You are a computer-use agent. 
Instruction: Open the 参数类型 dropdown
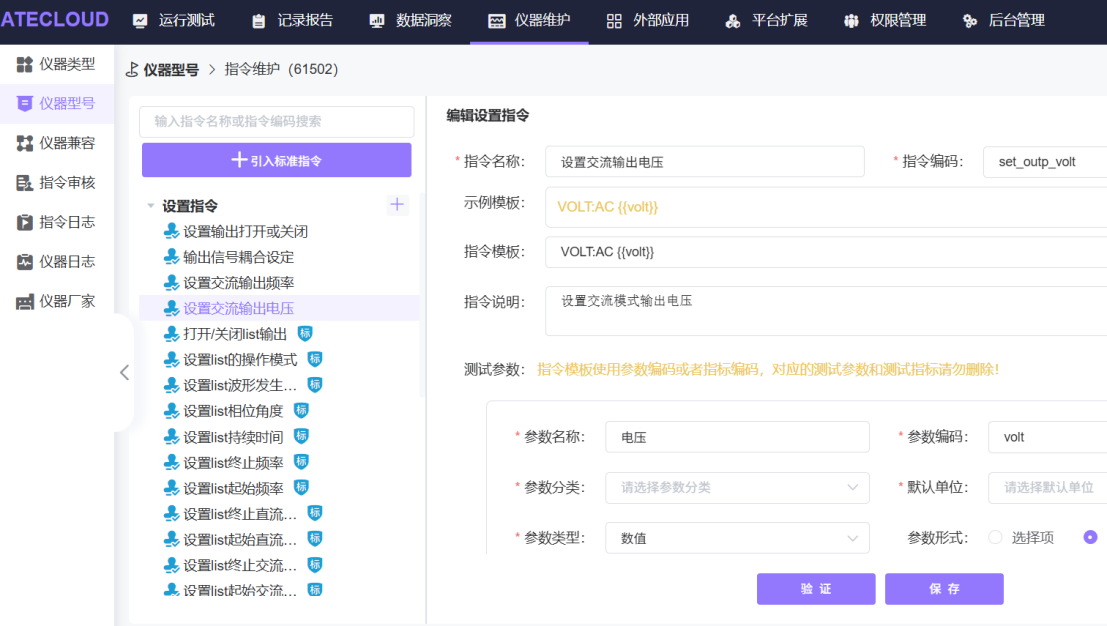tap(737, 538)
